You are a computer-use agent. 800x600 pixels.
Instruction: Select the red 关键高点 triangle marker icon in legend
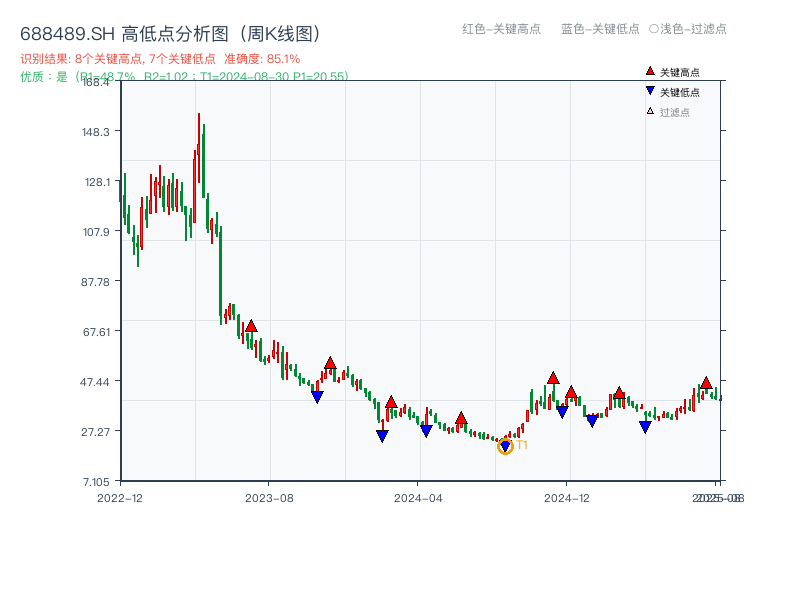click(648, 70)
